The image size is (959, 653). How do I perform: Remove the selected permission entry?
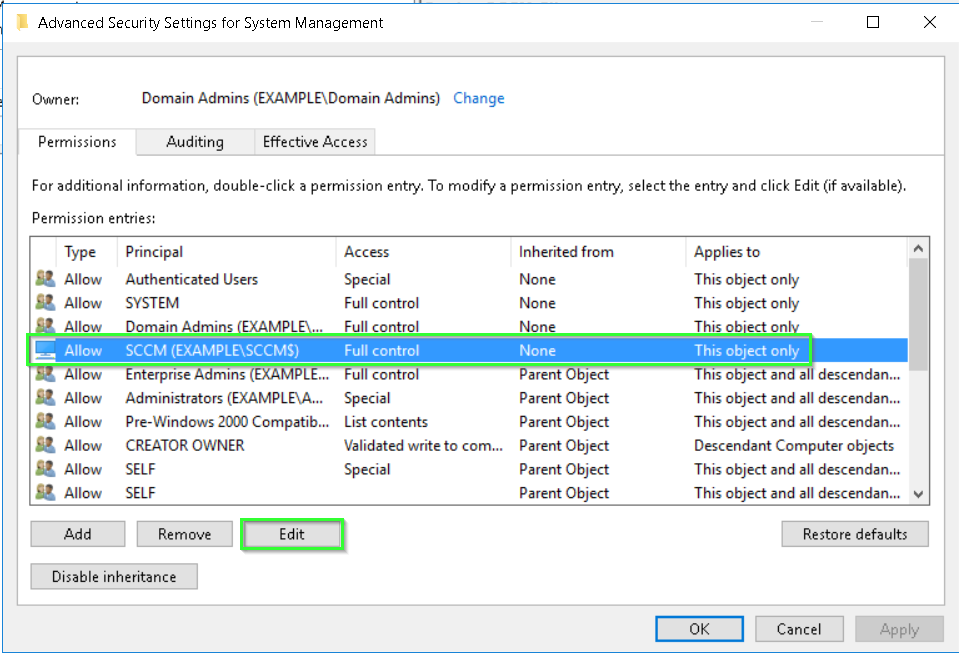tap(184, 534)
